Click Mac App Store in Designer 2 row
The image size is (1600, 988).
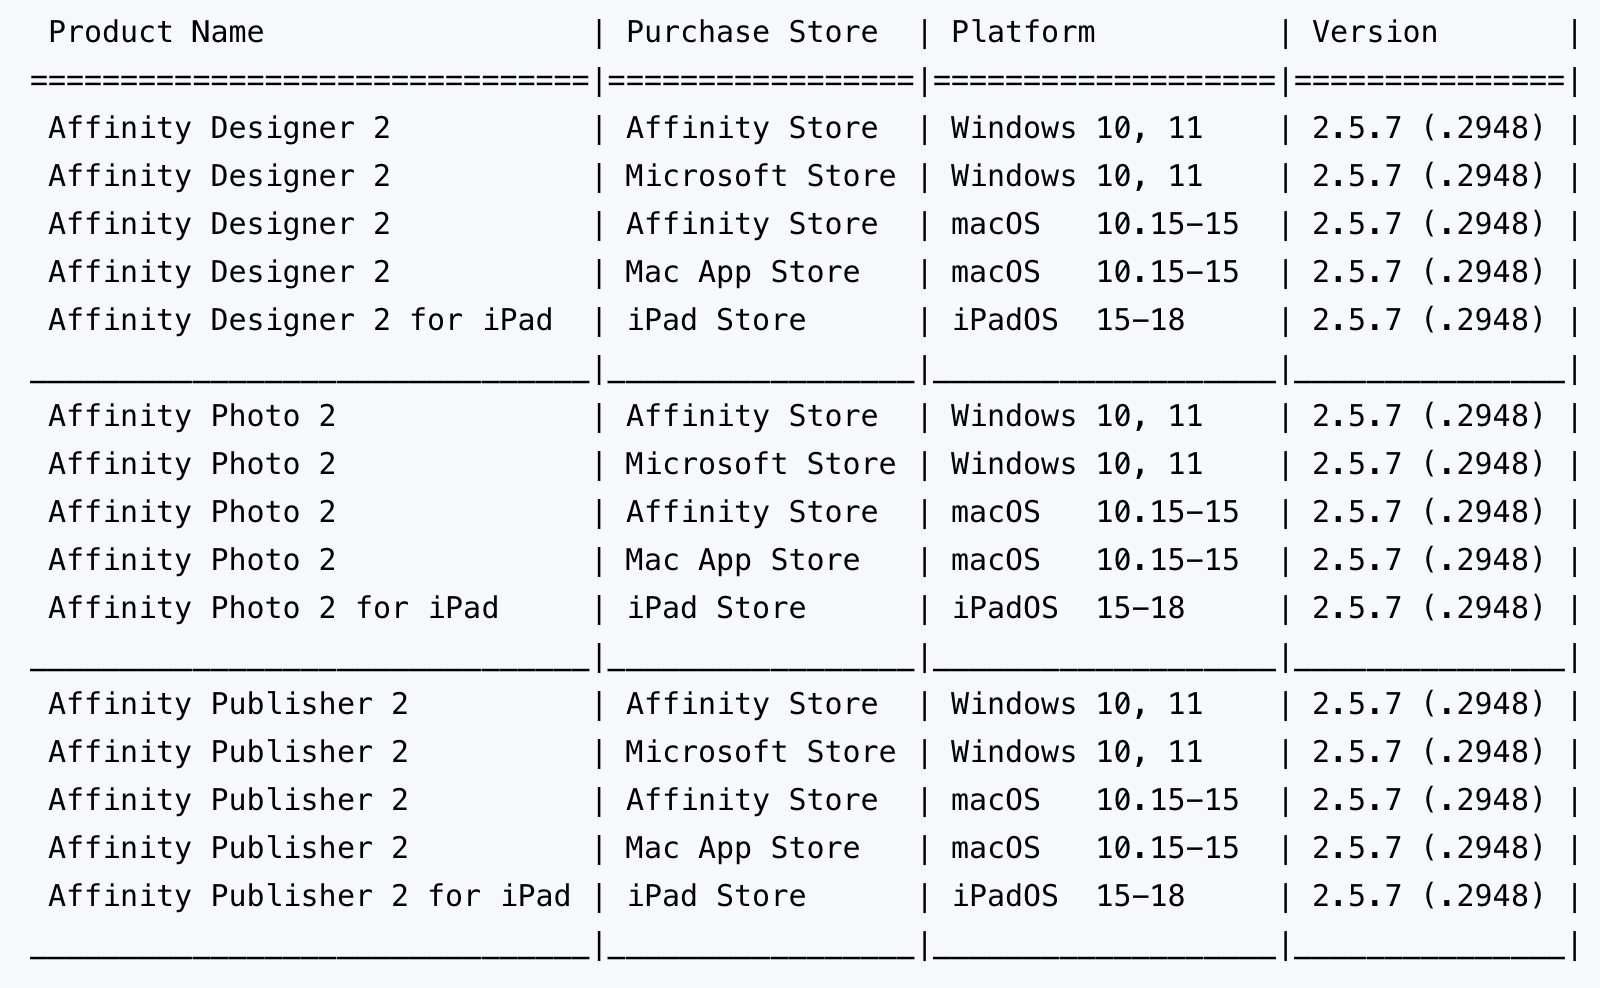(x=743, y=273)
